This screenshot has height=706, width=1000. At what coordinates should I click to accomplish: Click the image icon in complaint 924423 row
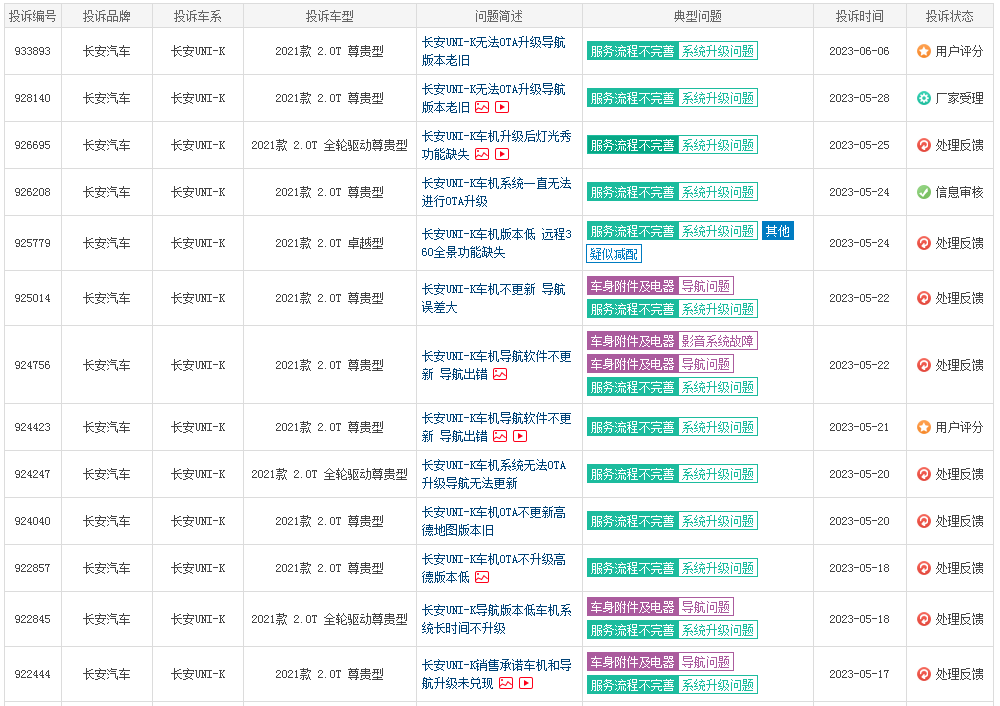(500, 436)
